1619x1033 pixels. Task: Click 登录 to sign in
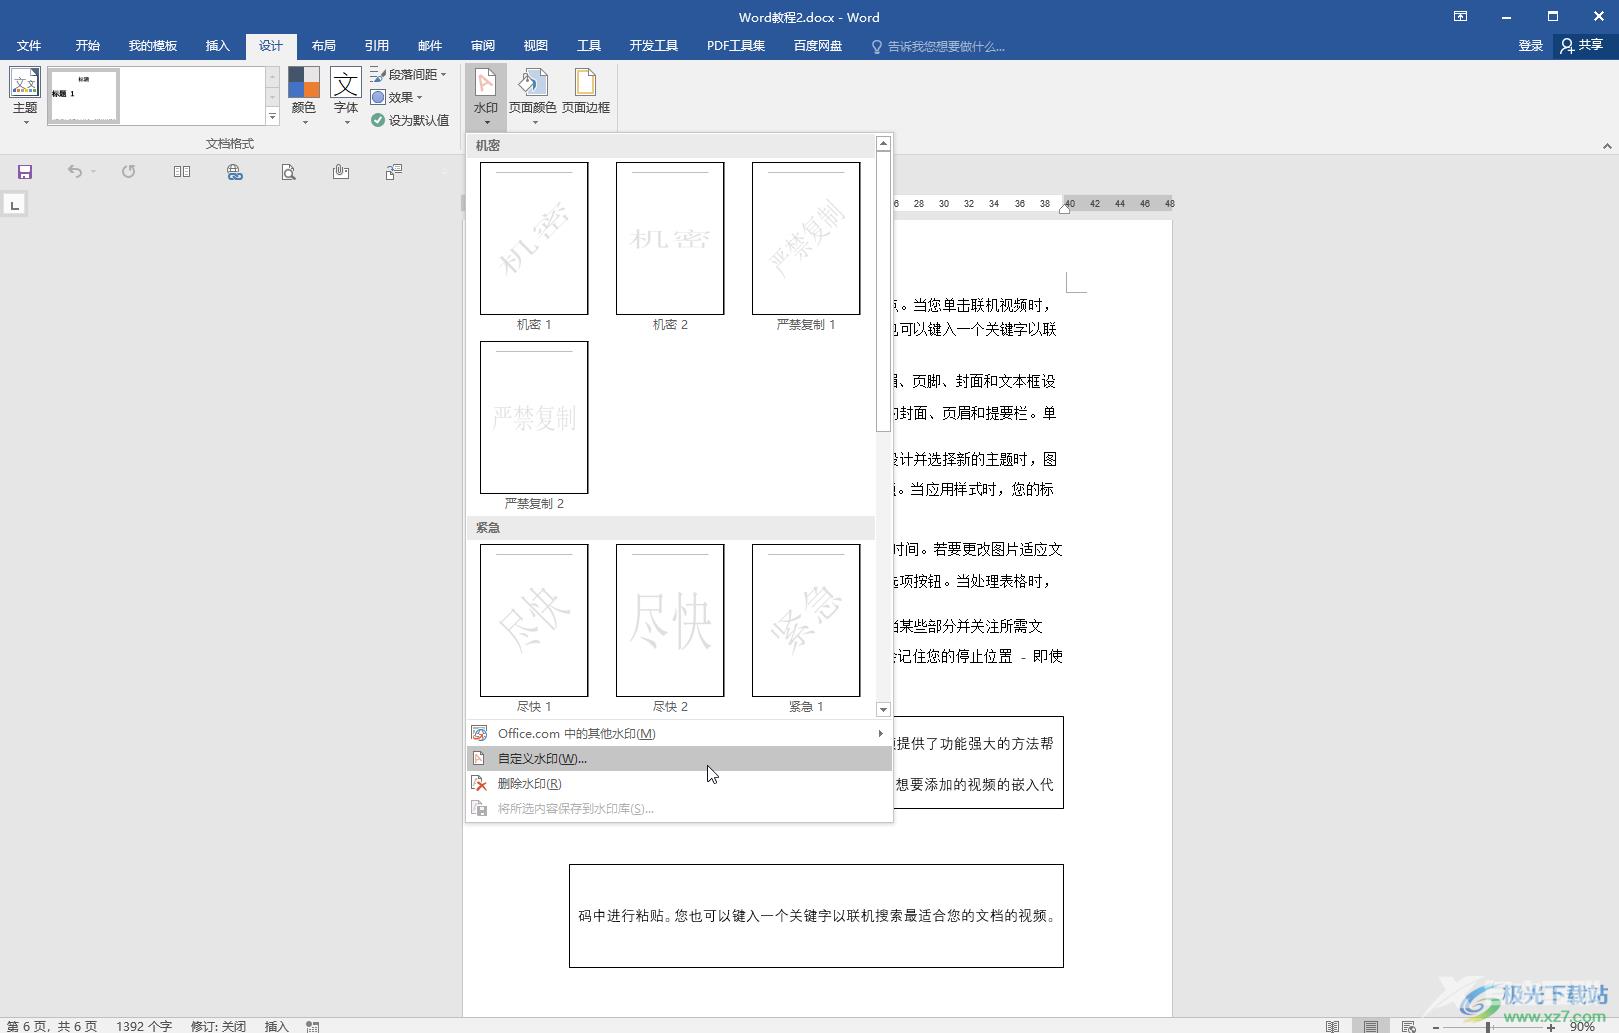1530,45
